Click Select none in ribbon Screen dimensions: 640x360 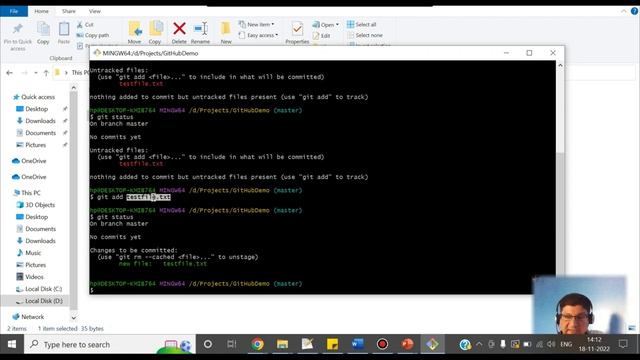coord(365,36)
